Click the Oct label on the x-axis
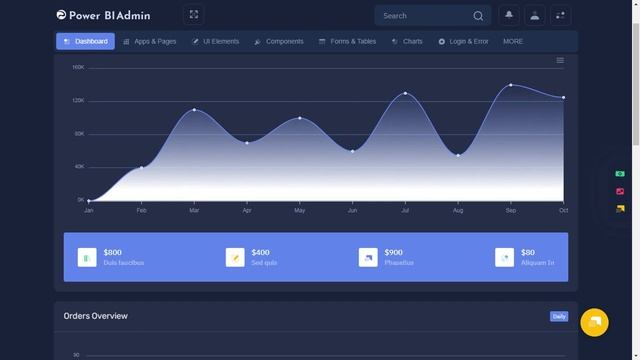This screenshot has width=640, height=360. (563, 211)
